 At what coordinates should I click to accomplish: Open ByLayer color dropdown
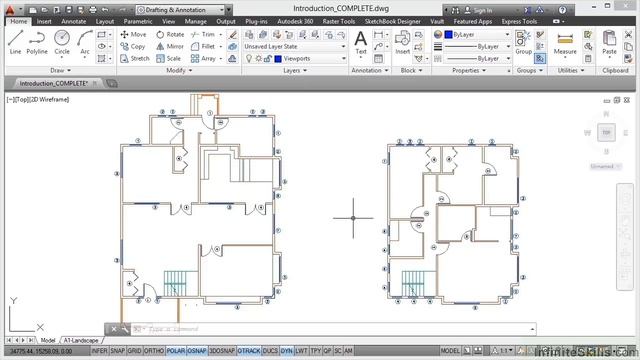pyautogui.click(x=477, y=35)
